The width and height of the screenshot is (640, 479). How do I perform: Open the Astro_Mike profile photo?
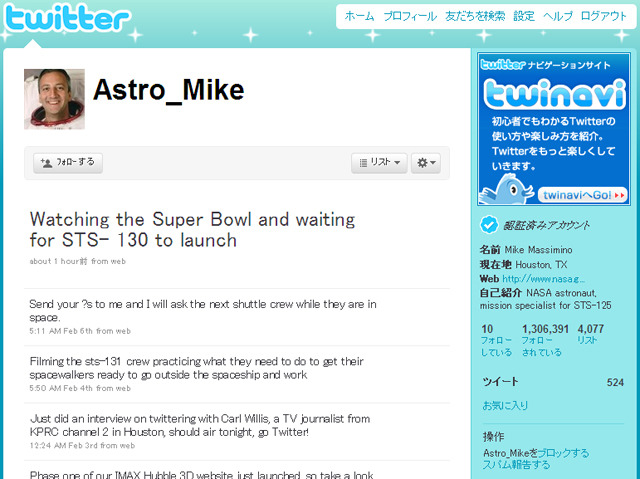54,99
